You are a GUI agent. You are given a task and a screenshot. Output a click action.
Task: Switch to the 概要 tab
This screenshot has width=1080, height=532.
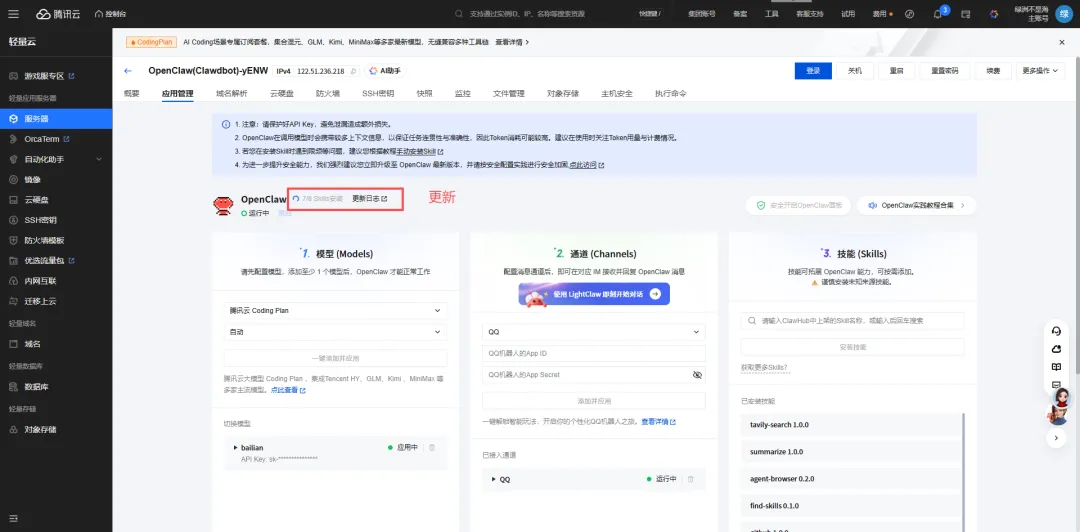tap(132, 94)
